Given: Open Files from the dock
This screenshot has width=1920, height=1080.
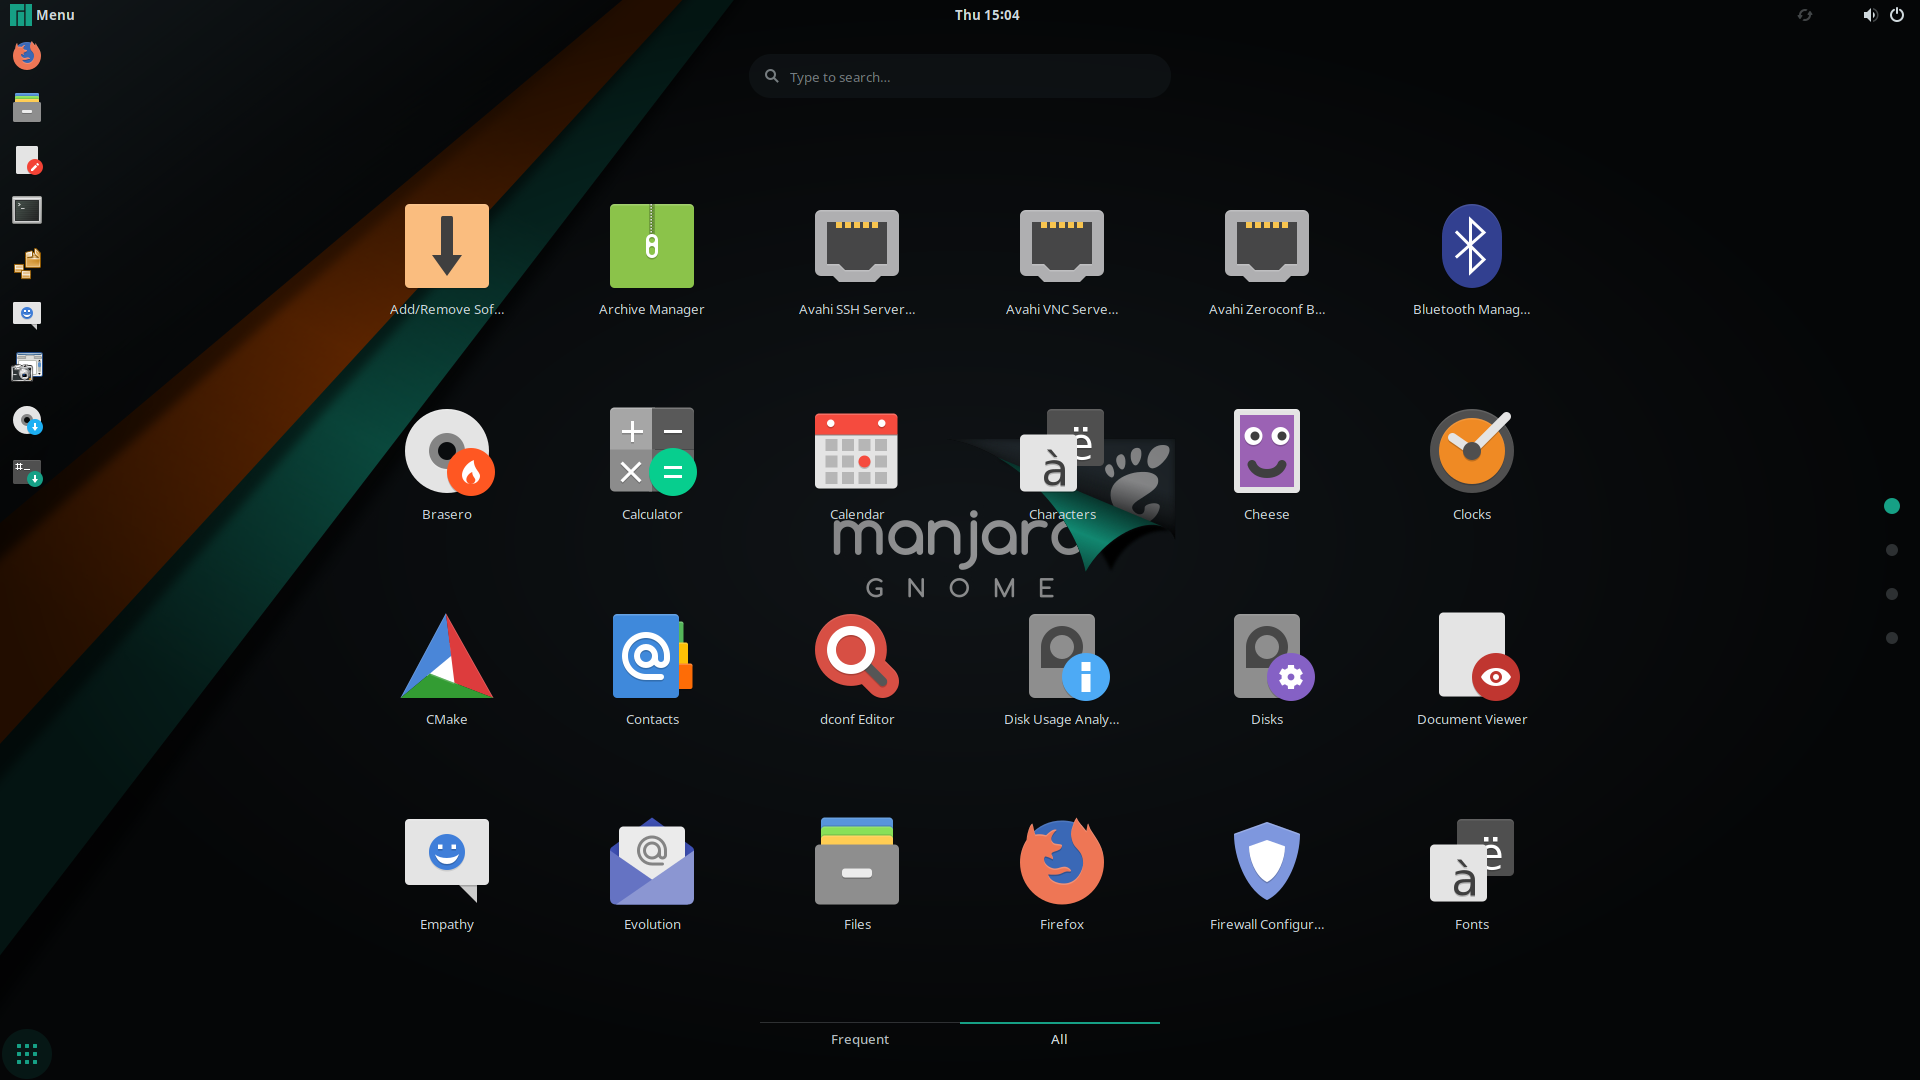Looking at the screenshot, I should click(27, 107).
